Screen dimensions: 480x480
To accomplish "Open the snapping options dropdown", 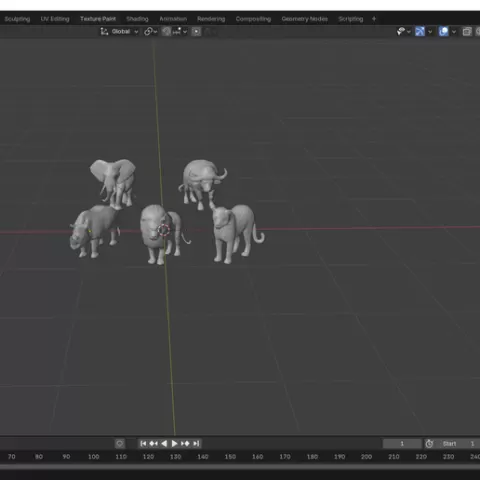I will 180,32.
